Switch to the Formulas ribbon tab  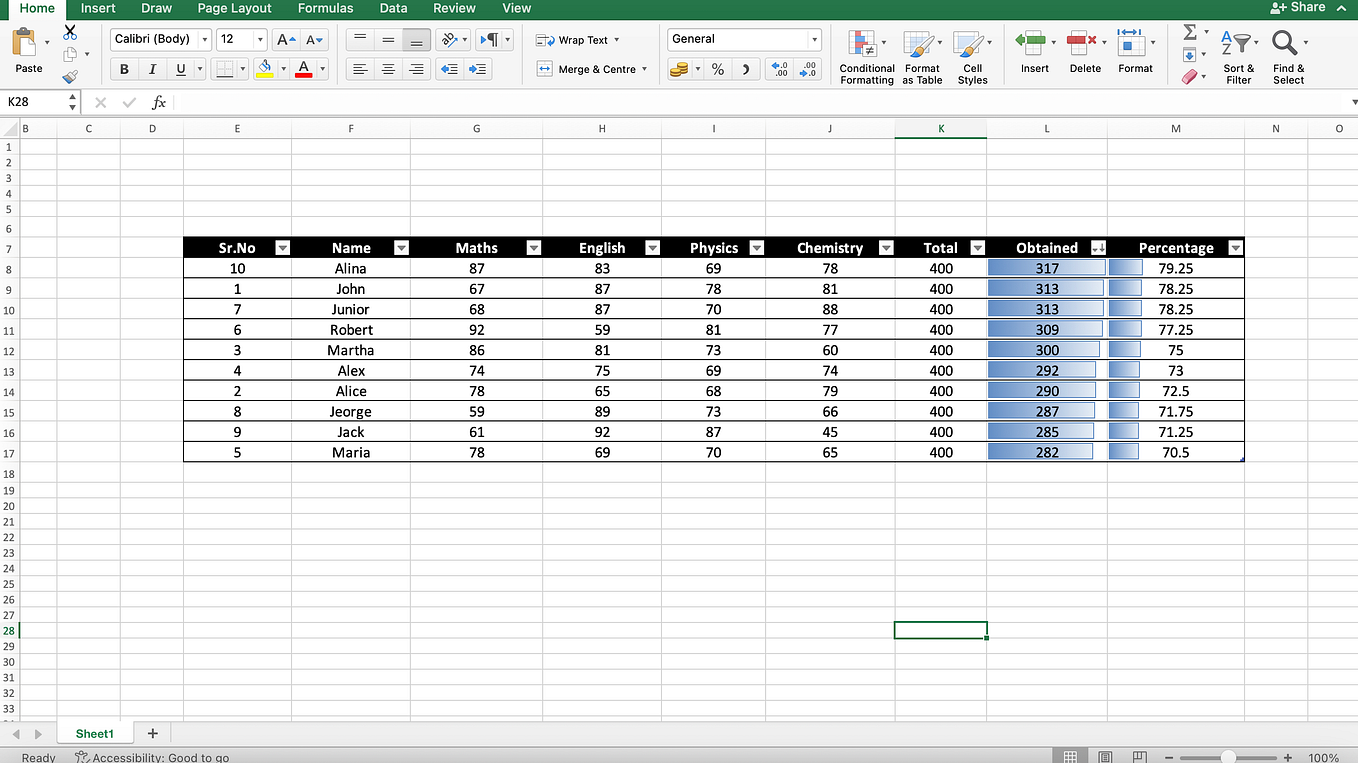click(325, 9)
